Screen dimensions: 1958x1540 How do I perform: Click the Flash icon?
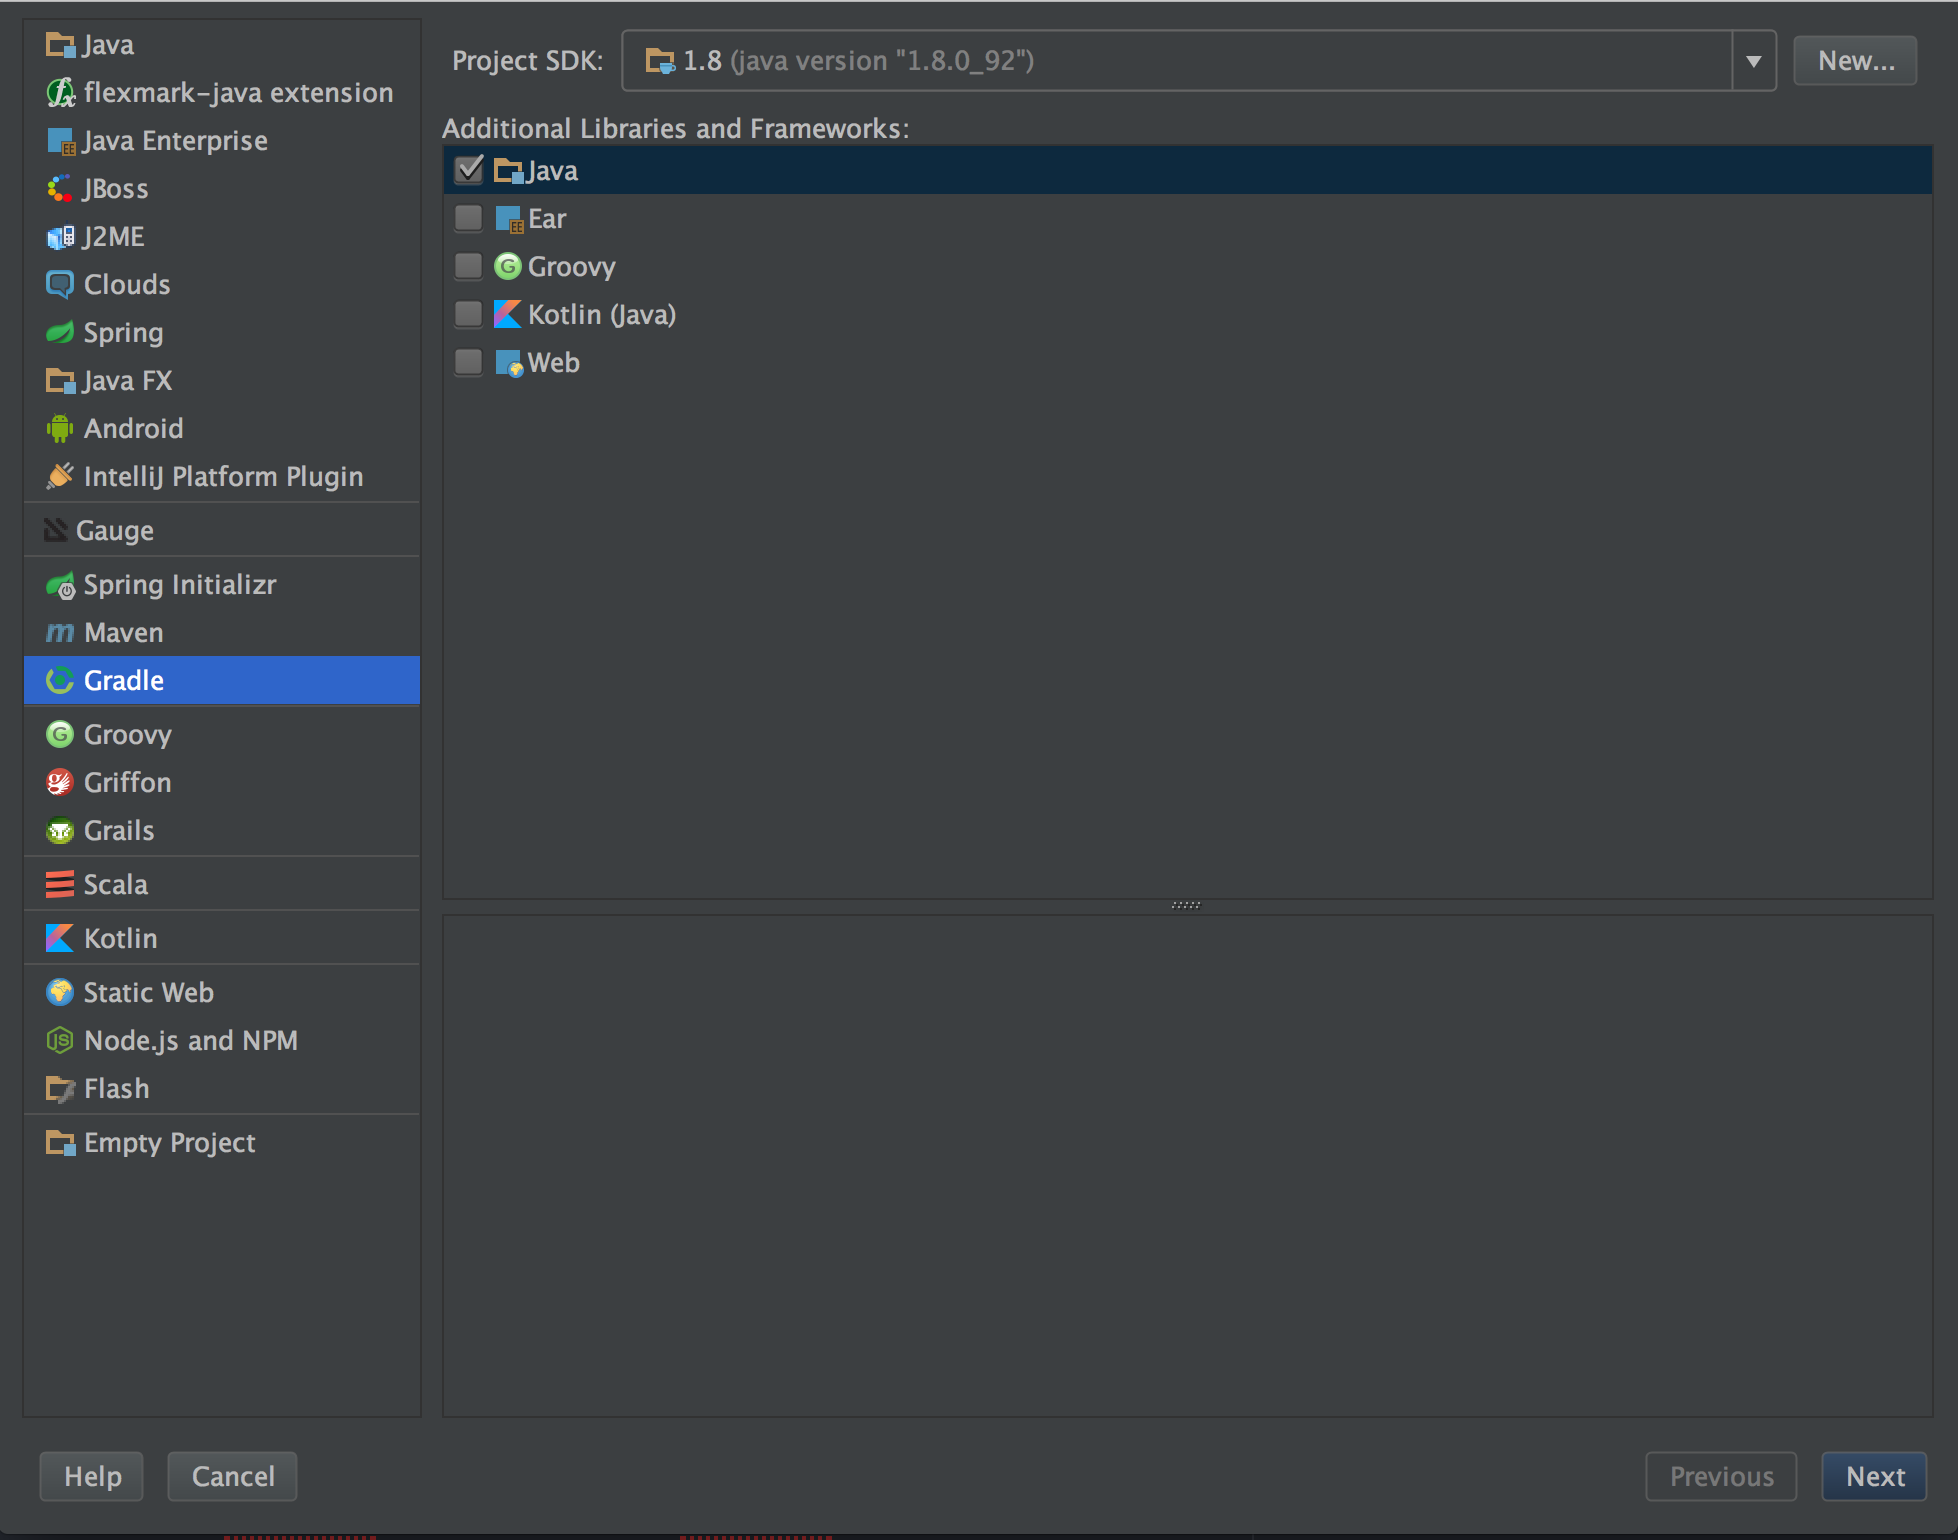tap(60, 1089)
